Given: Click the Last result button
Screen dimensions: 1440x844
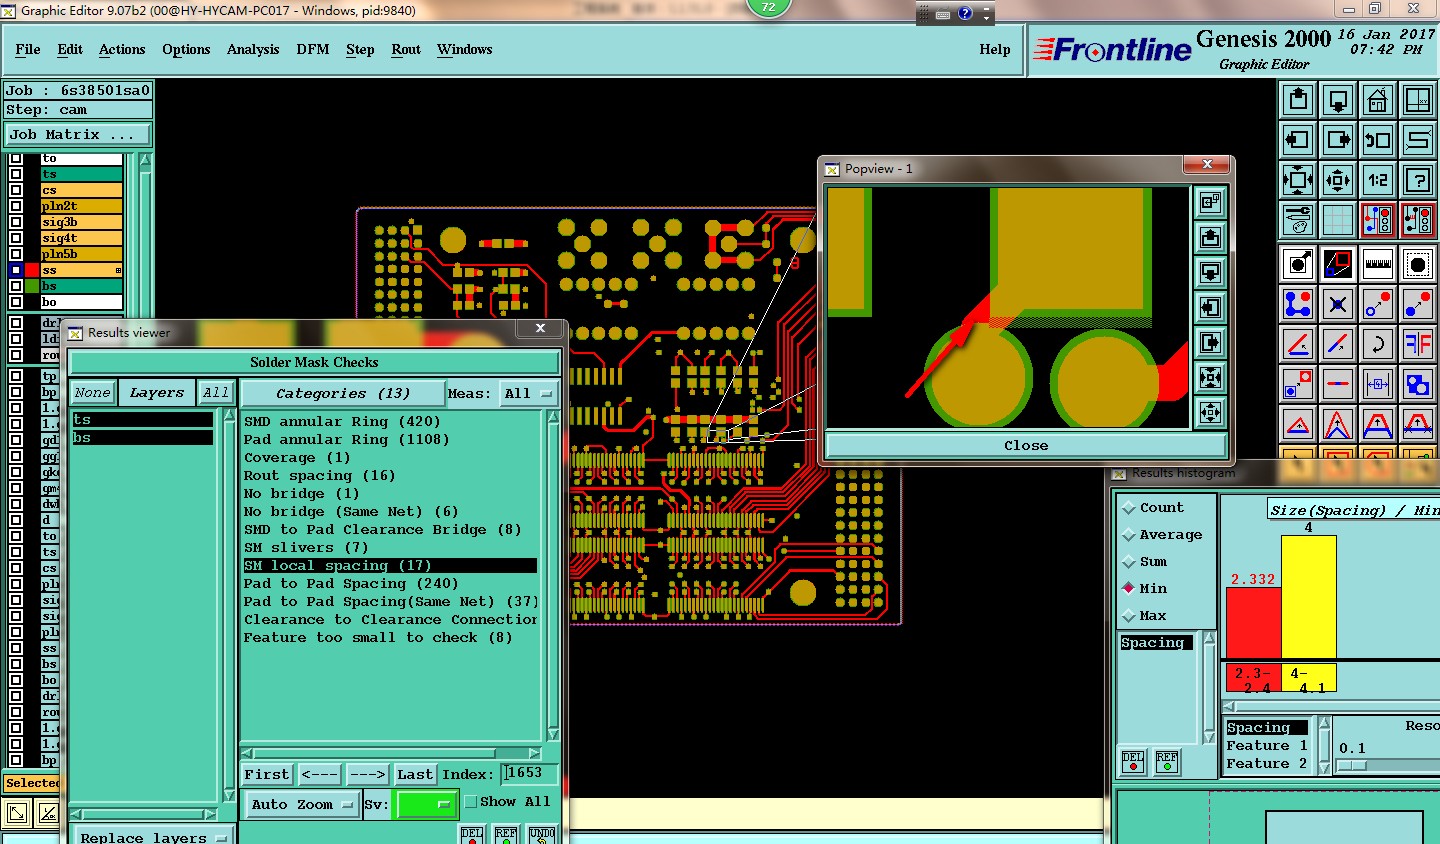Looking at the screenshot, I should (415, 775).
